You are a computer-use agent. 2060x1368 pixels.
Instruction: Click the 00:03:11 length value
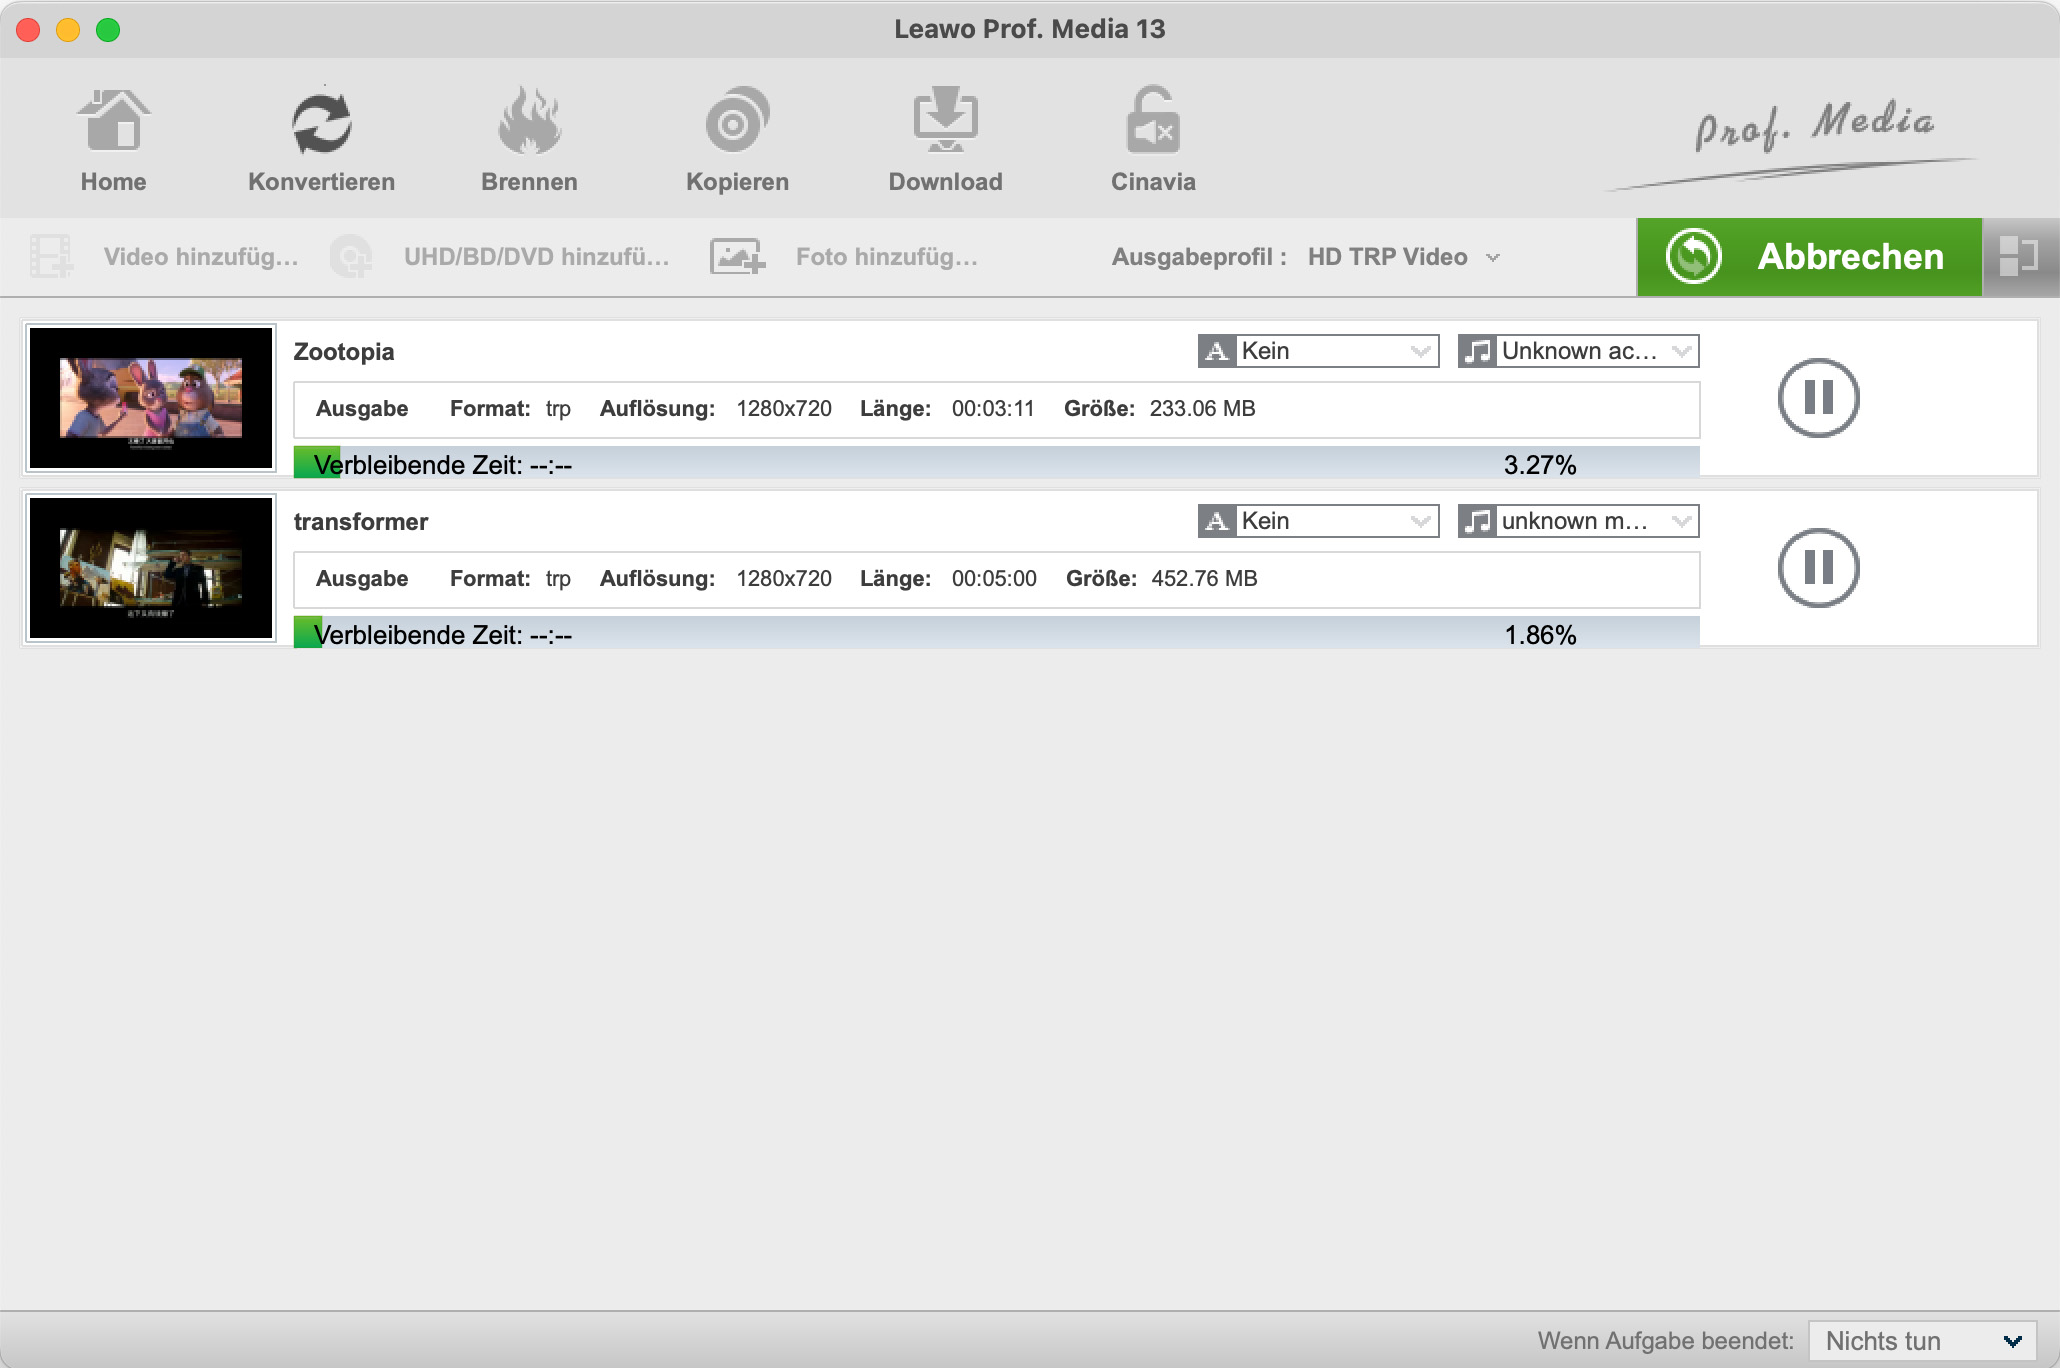click(993, 409)
